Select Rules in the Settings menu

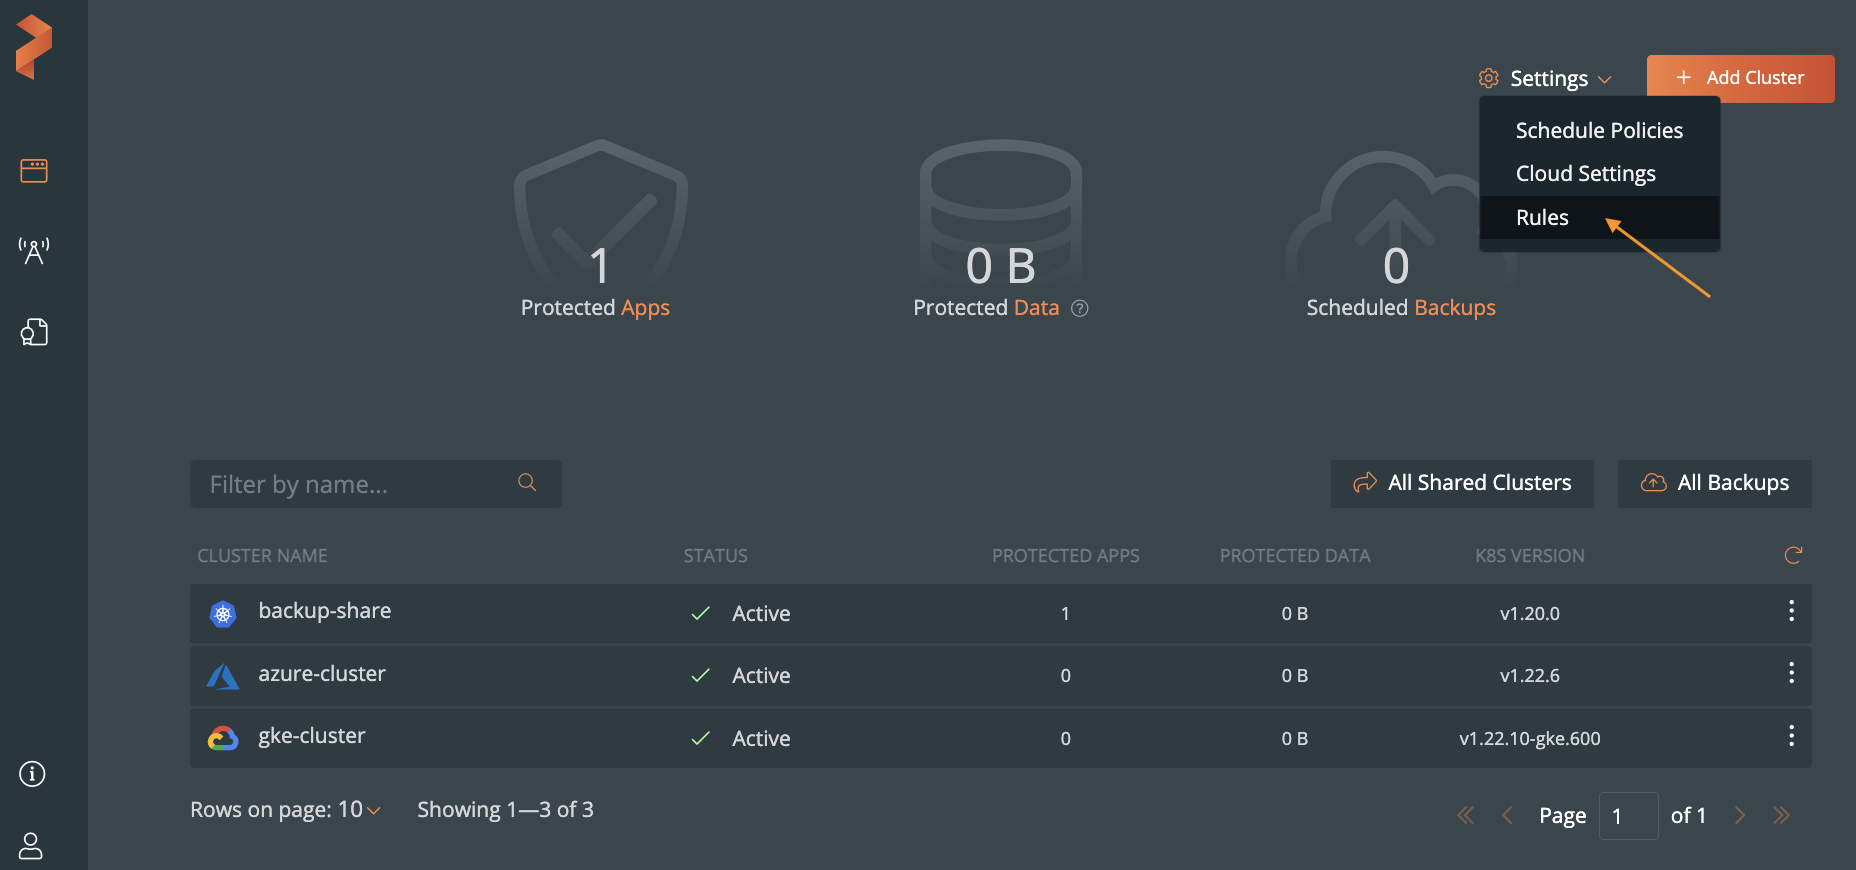click(1542, 218)
